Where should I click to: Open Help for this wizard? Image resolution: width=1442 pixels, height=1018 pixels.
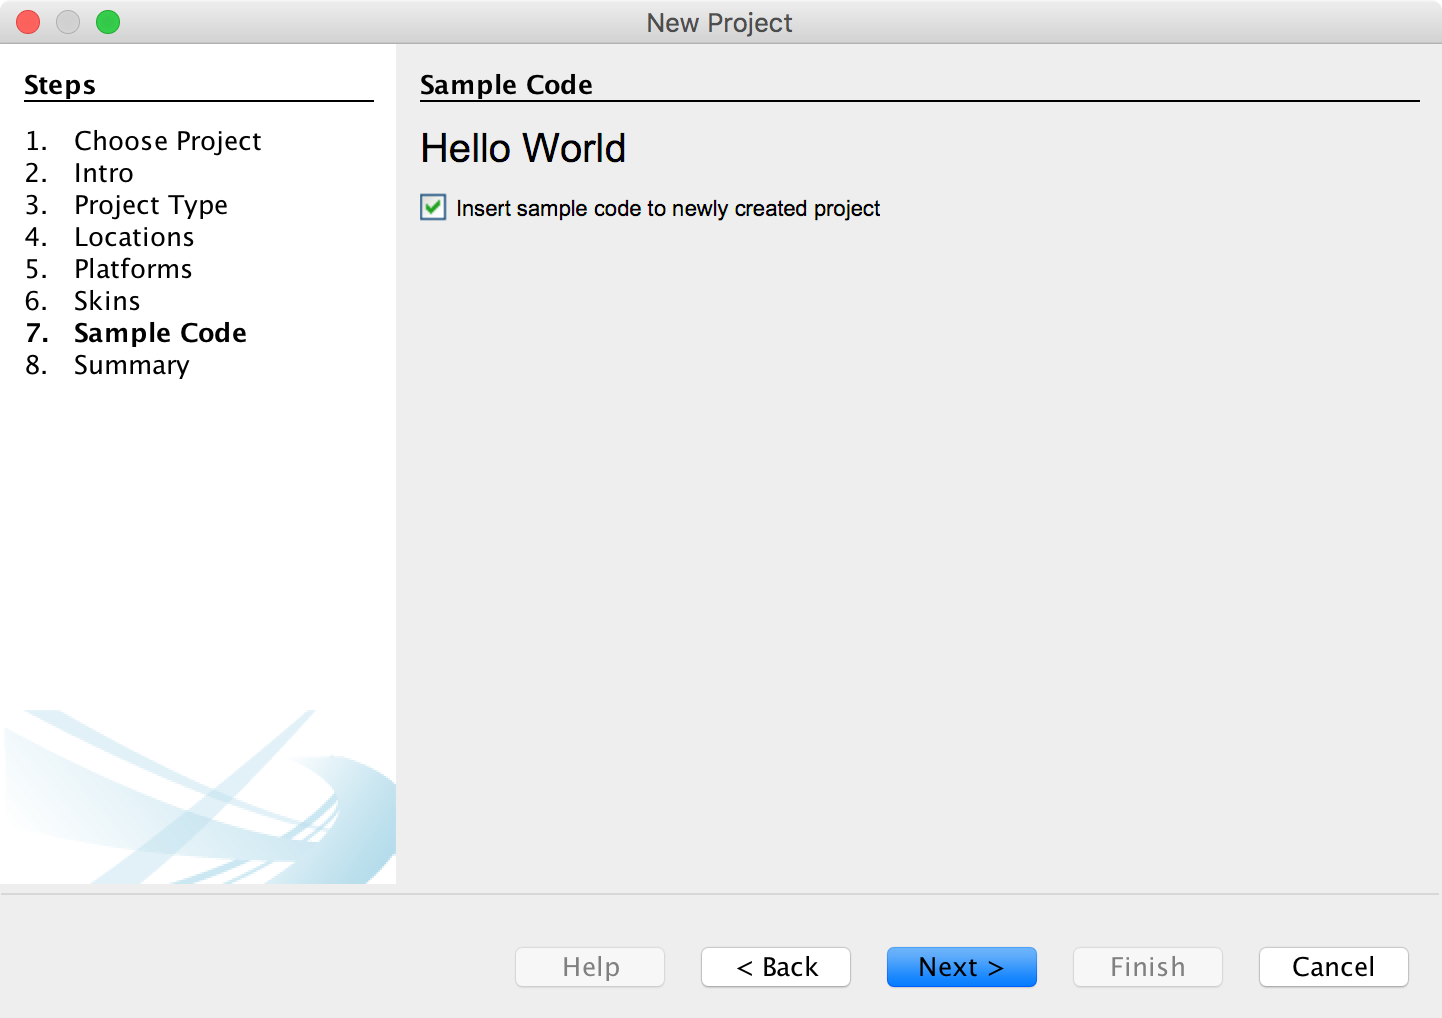click(590, 967)
